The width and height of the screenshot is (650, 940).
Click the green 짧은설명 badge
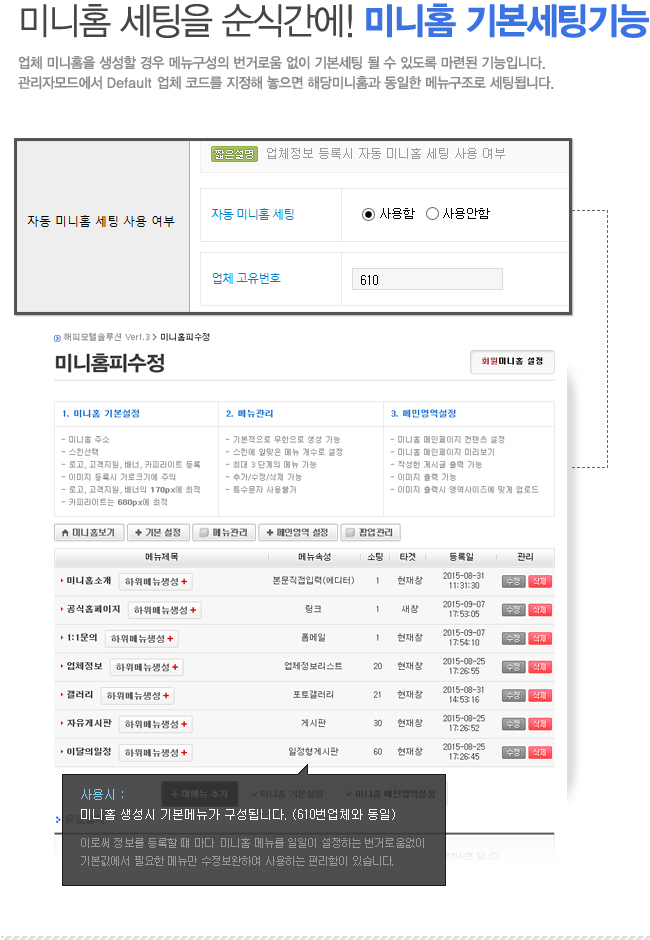pos(234,154)
